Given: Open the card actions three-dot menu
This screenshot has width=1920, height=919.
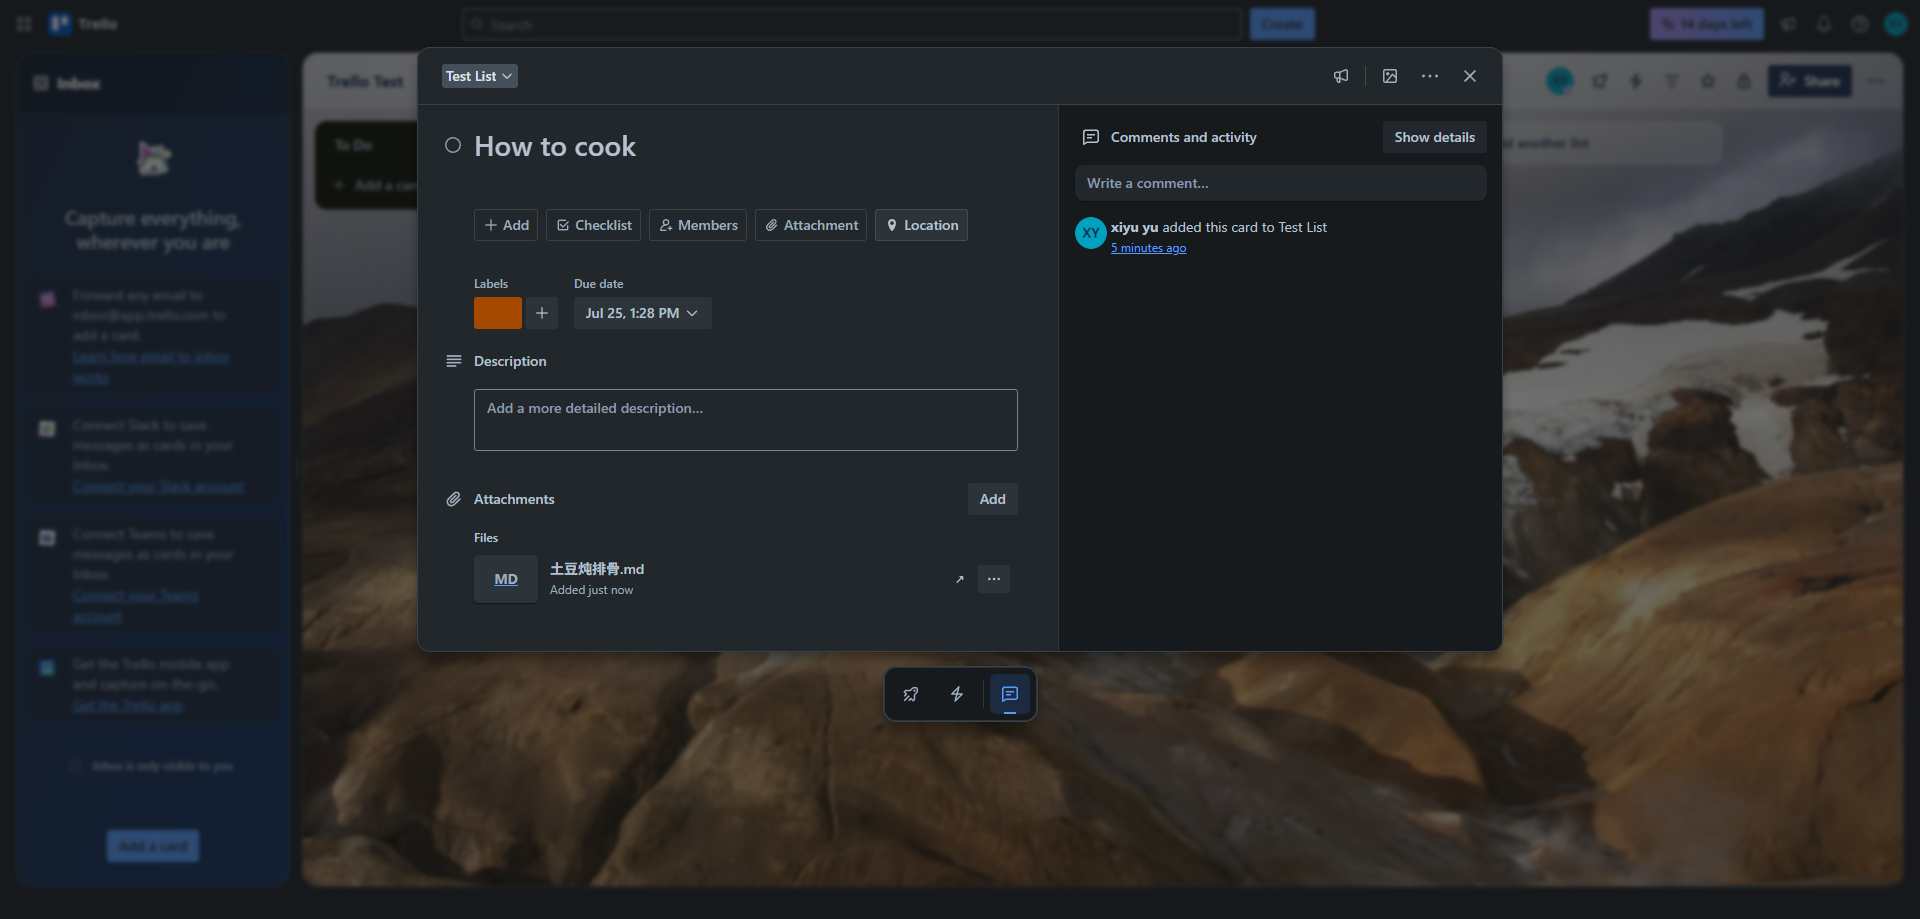Looking at the screenshot, I should (x=1430, y=76).
